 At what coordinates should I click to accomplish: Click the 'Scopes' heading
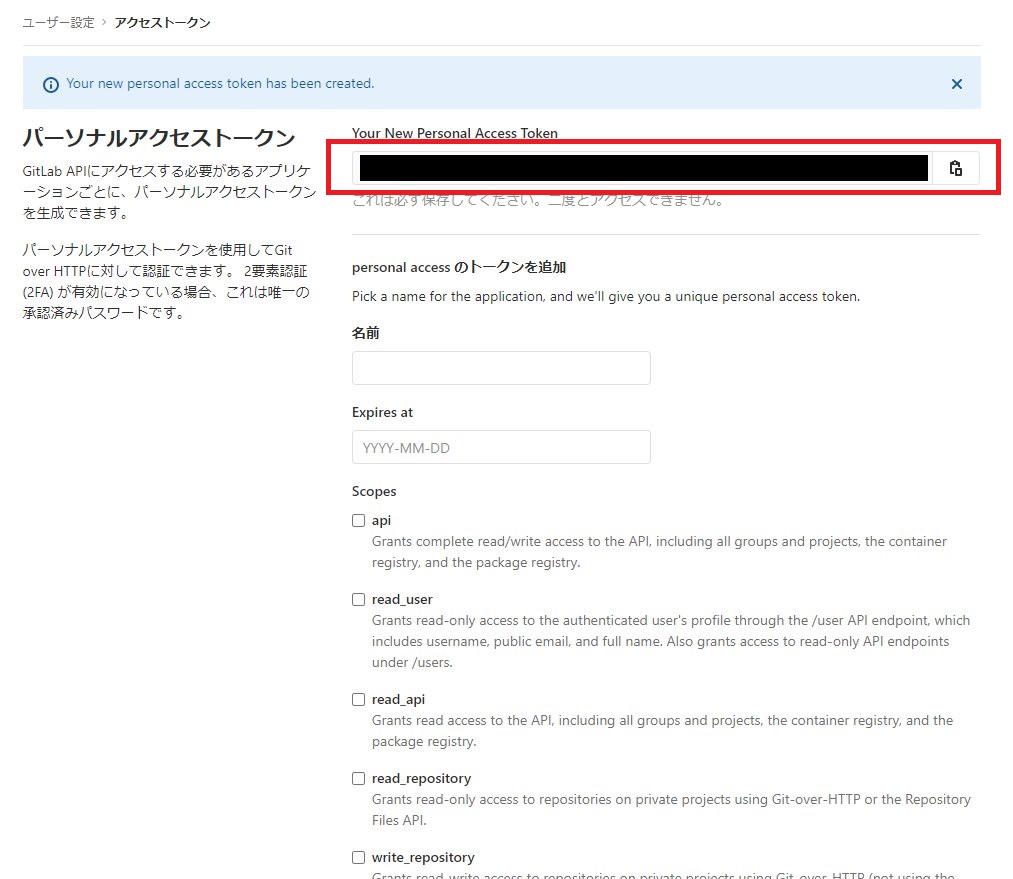coord(373,491)
